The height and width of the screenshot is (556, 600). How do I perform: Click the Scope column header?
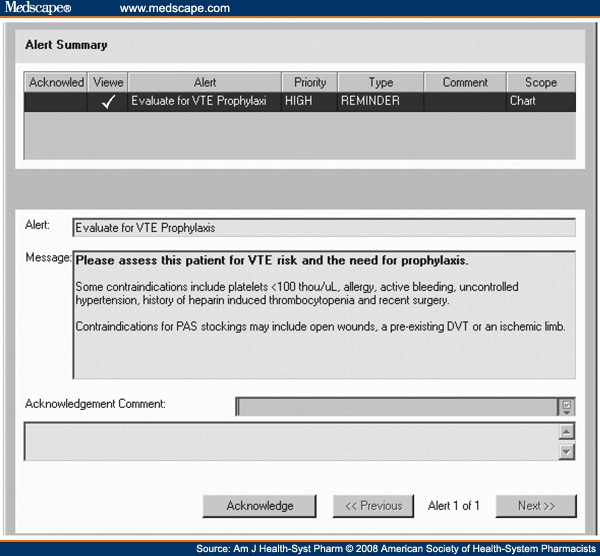coord(540,82)
